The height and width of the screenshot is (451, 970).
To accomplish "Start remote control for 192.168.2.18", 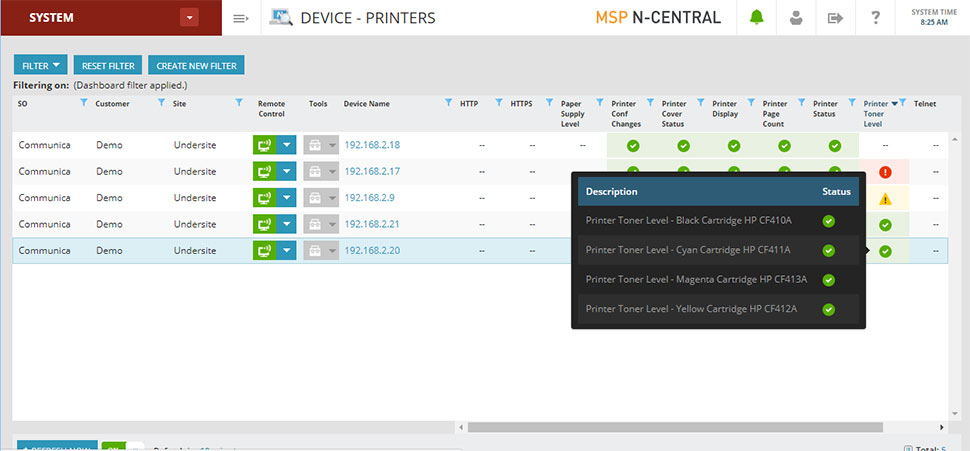I will point(264,145).
